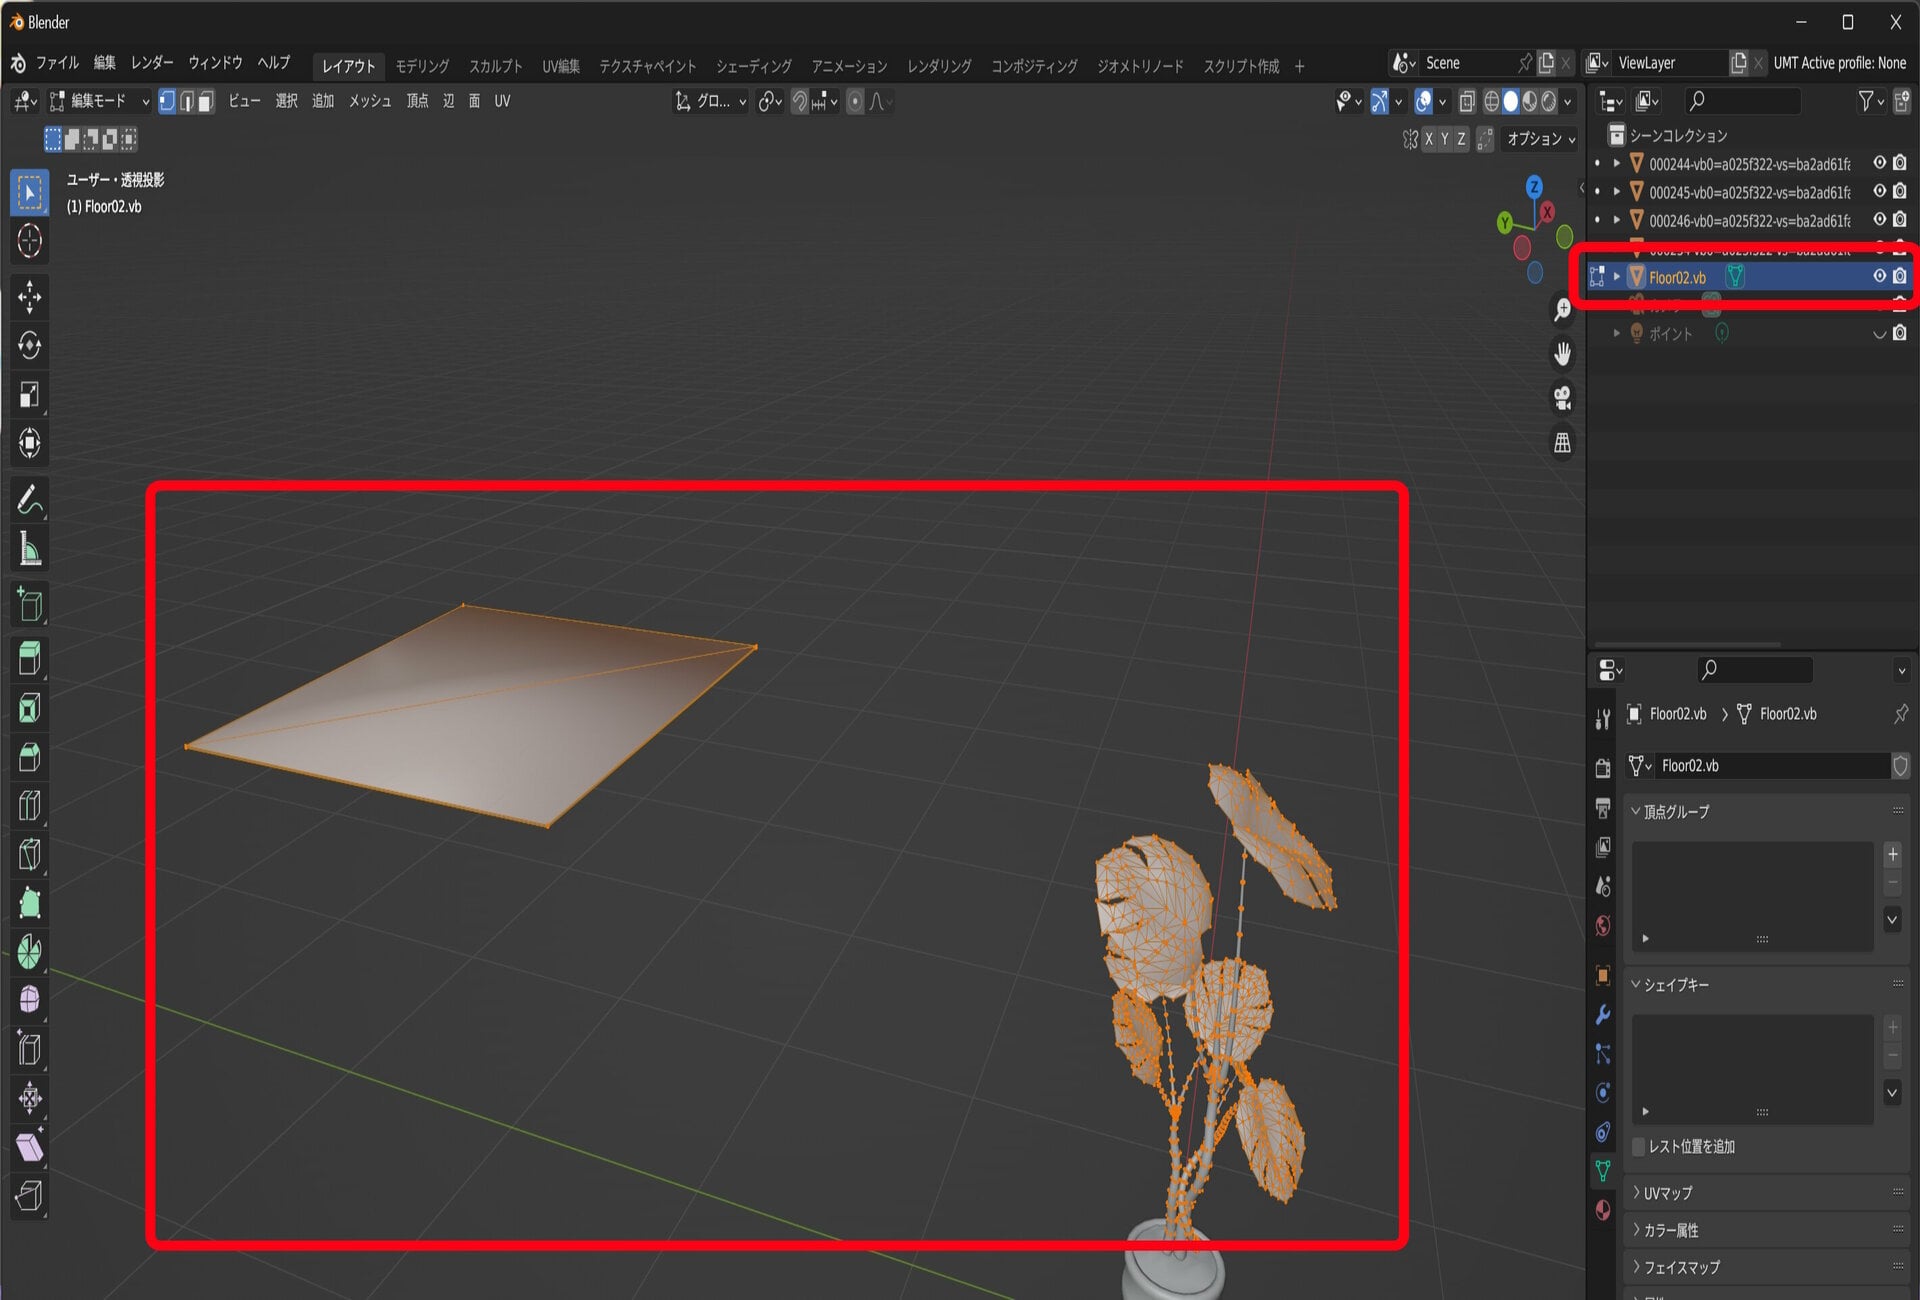The height and width of the screenshot is (1300, 1920).
Task: Toggle camera view with the camera icon
Action: pyautogui.click(x=1562, y=398)
